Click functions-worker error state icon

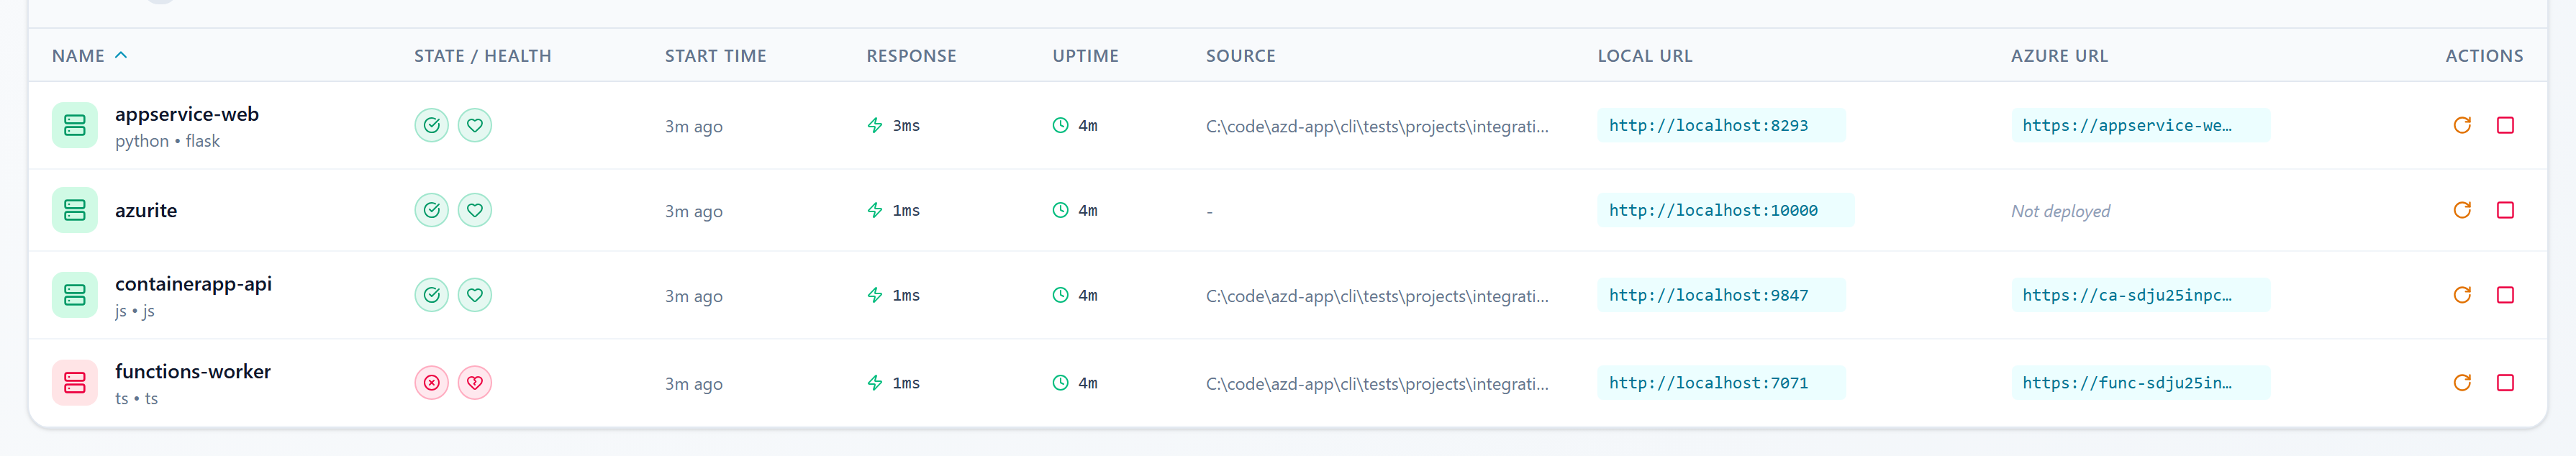[x=432, y=383]
